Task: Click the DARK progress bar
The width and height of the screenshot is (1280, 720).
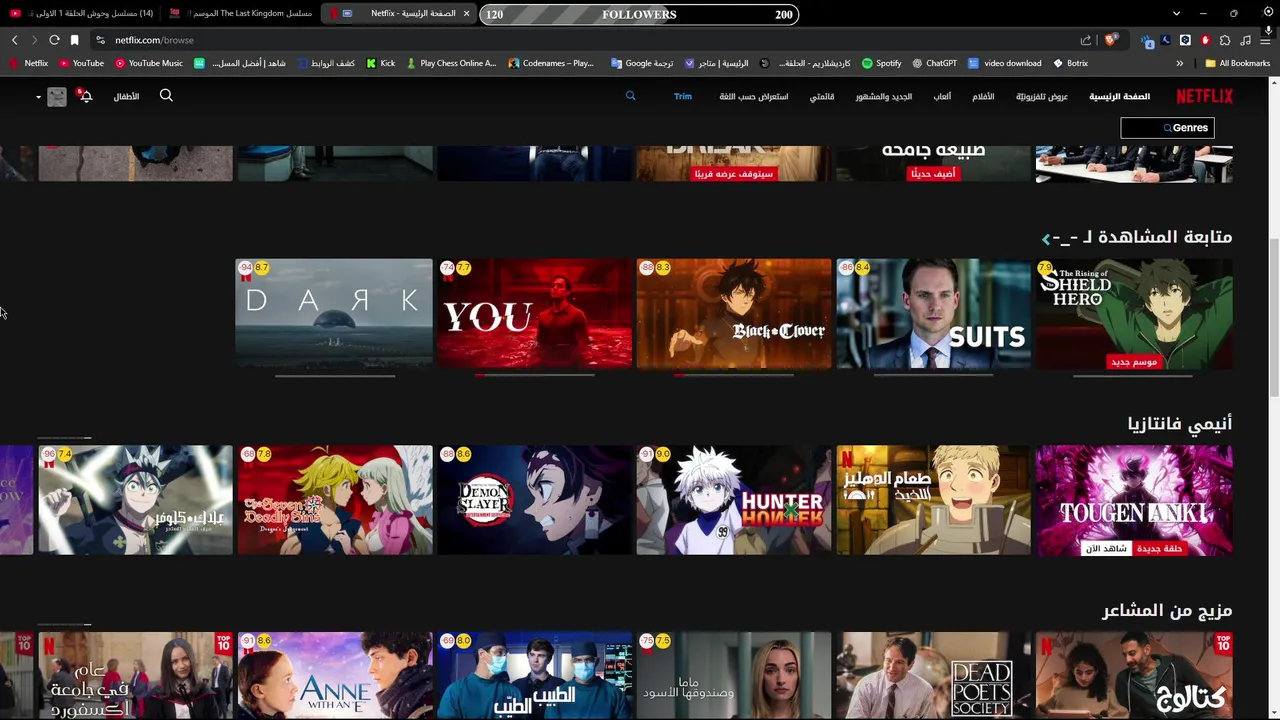Action: pyautogui.click(x=335, y=376)
